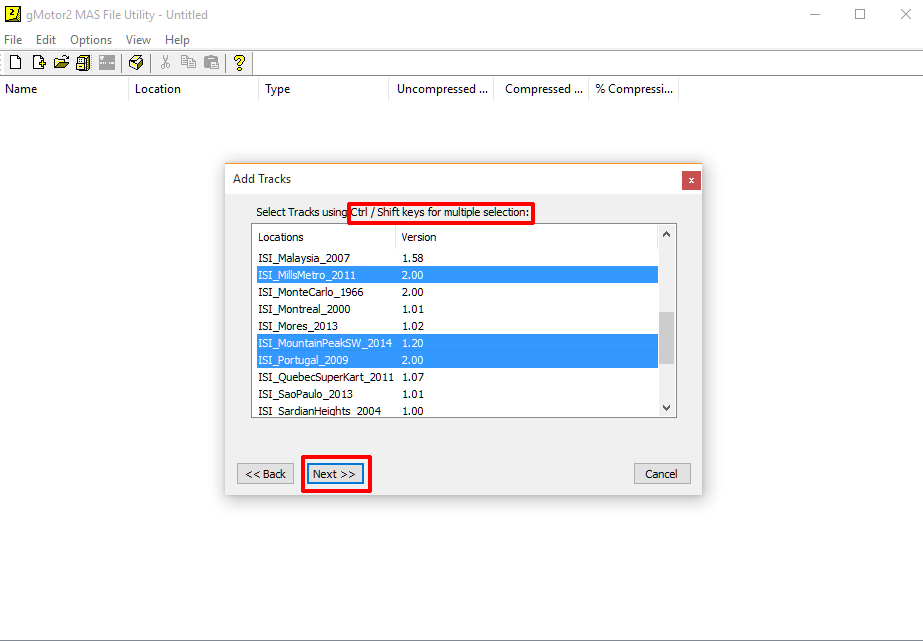Click the scroll down arrow in track list
This screenshot has height=641, width=923.
(x=666, y=407)
